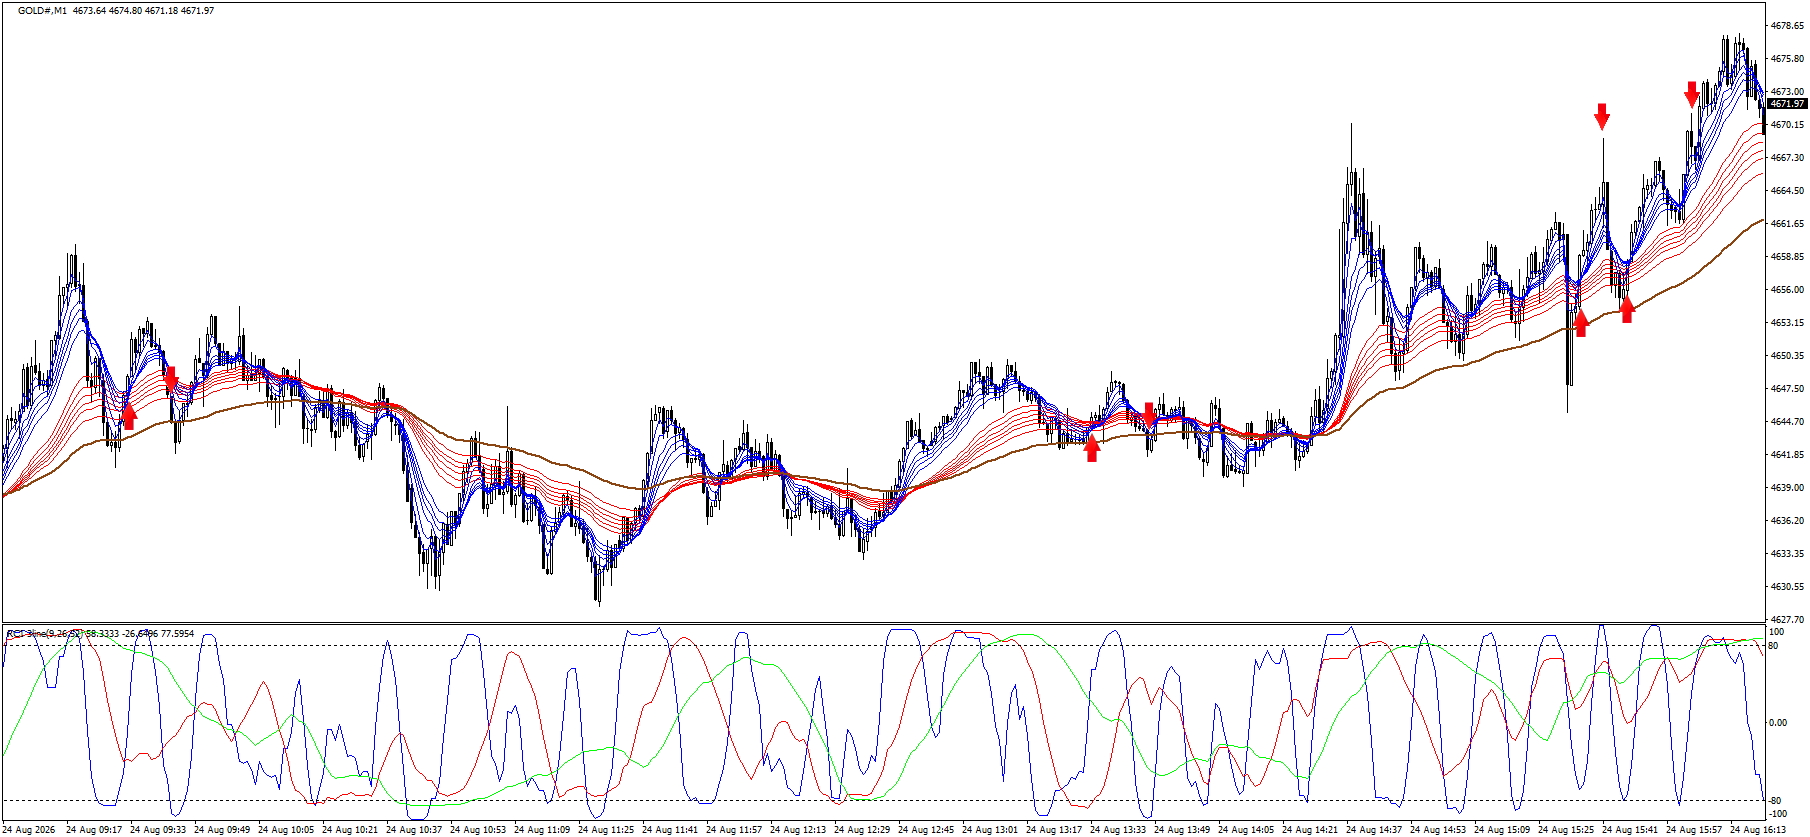Click the 4641.85 price scale label
Viewport: 1810px width, 837px height.
click(1787, 455)
